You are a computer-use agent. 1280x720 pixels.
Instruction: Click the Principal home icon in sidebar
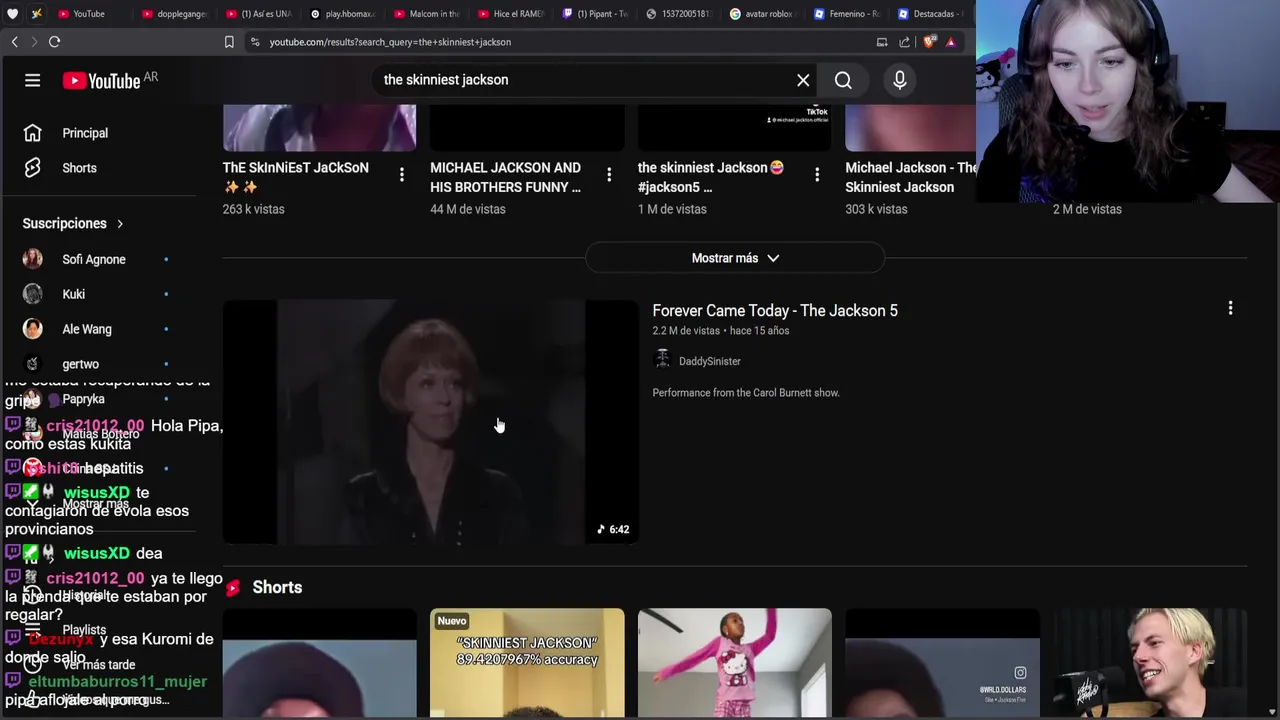(32, 133)
